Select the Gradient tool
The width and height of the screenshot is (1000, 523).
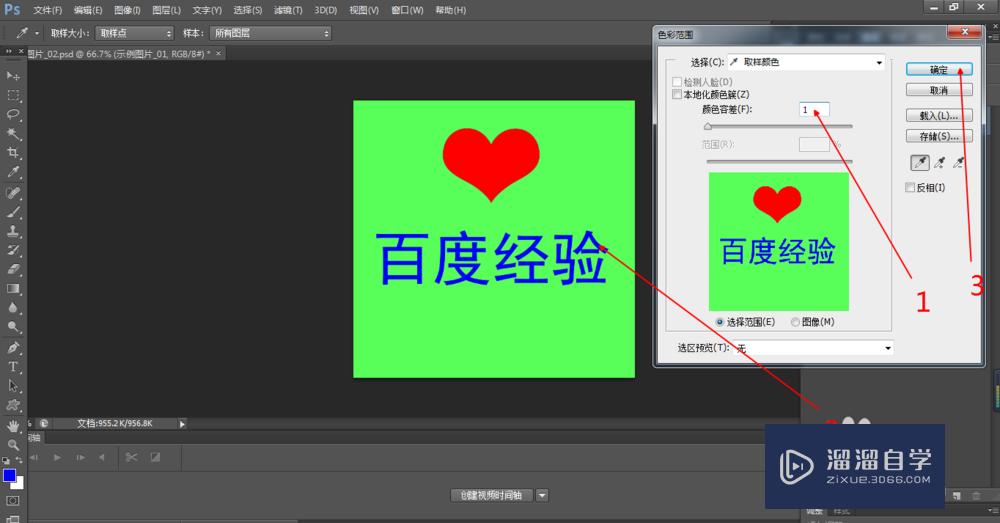point(13,288)
